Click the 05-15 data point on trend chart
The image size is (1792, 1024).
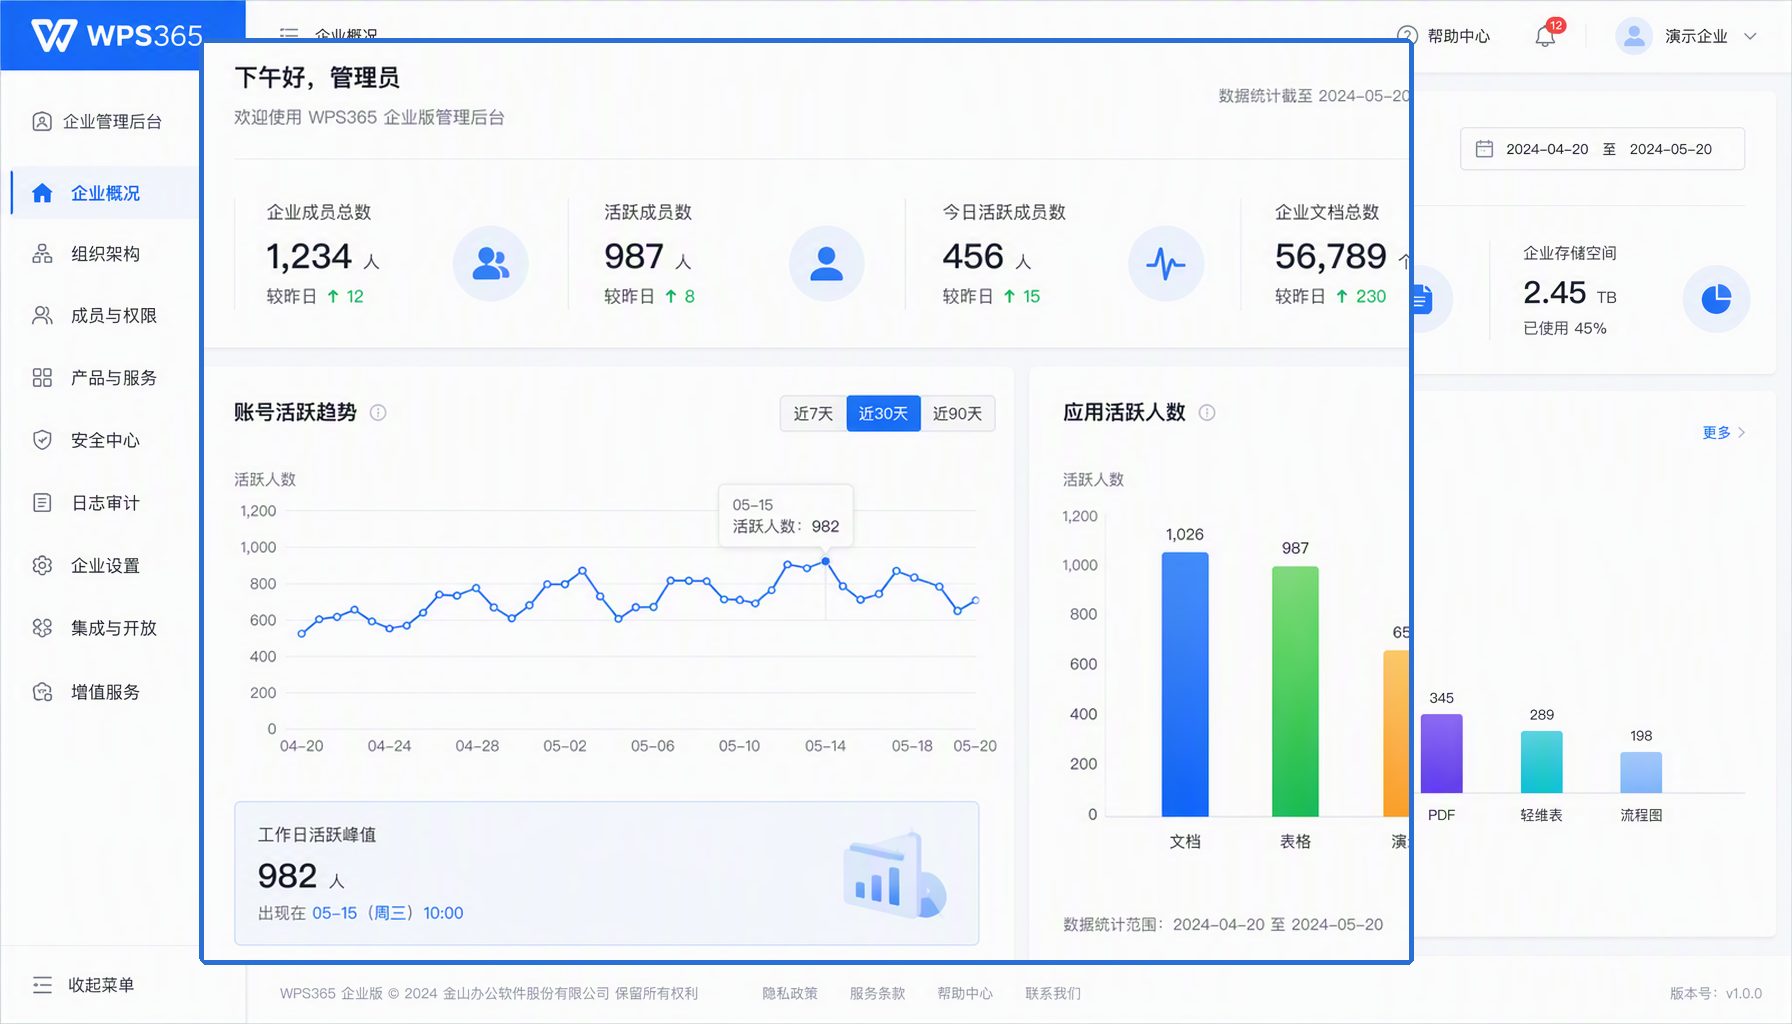(x=826, y=561)
